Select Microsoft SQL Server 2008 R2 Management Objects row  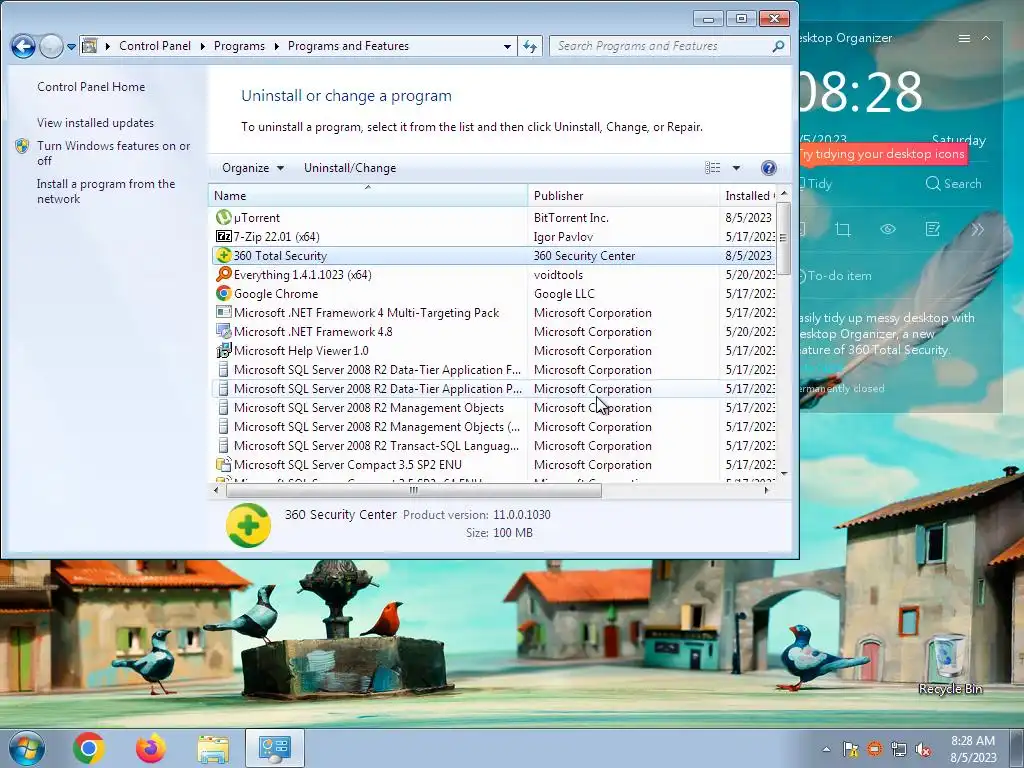(x=494, y=408)
